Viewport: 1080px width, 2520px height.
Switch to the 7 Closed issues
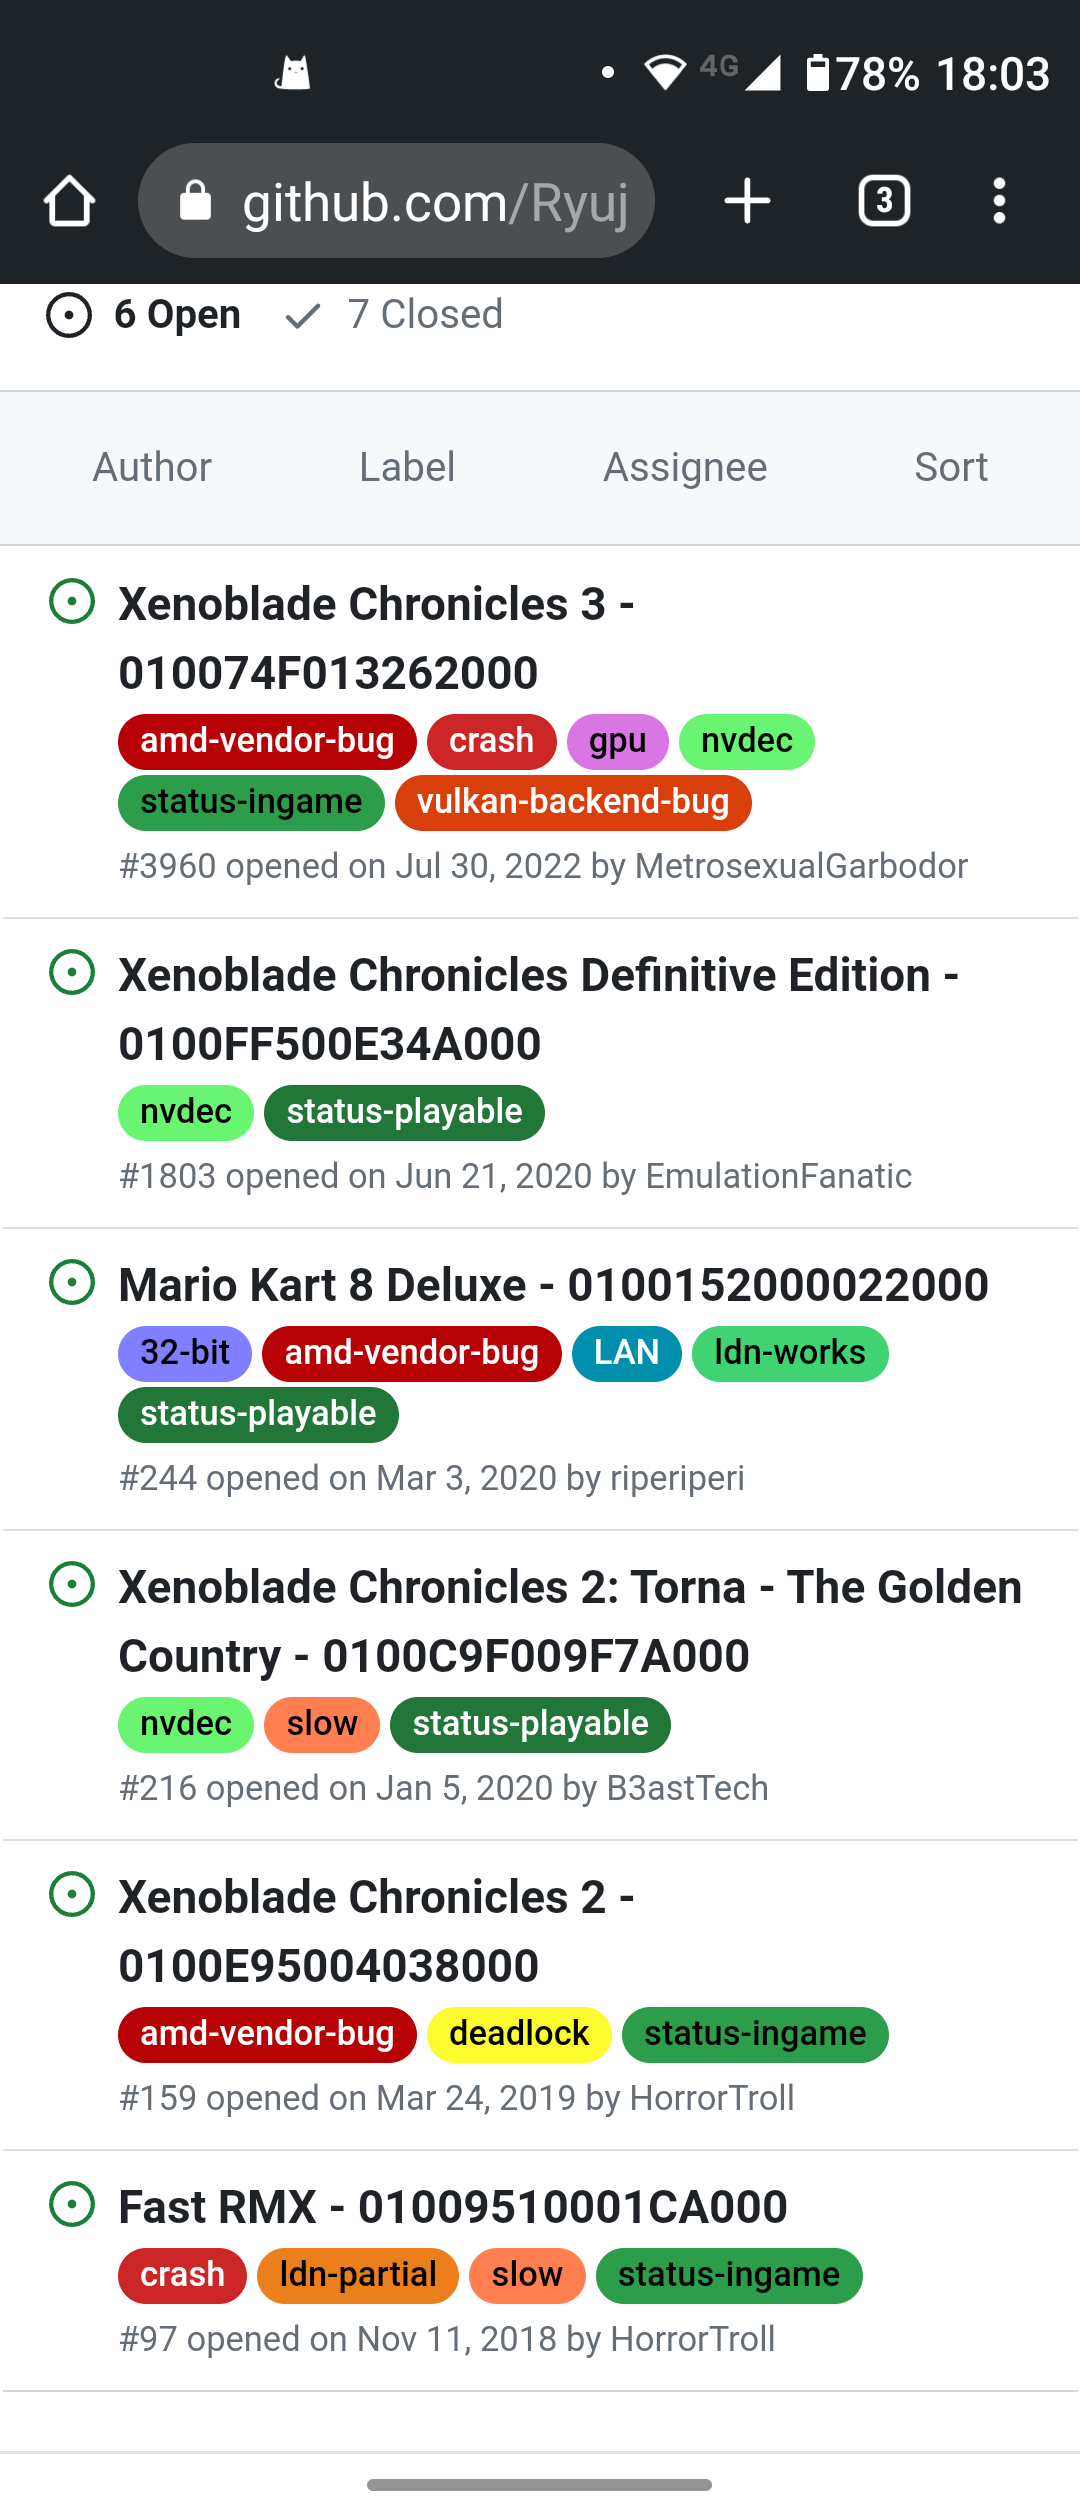(394, 315)
